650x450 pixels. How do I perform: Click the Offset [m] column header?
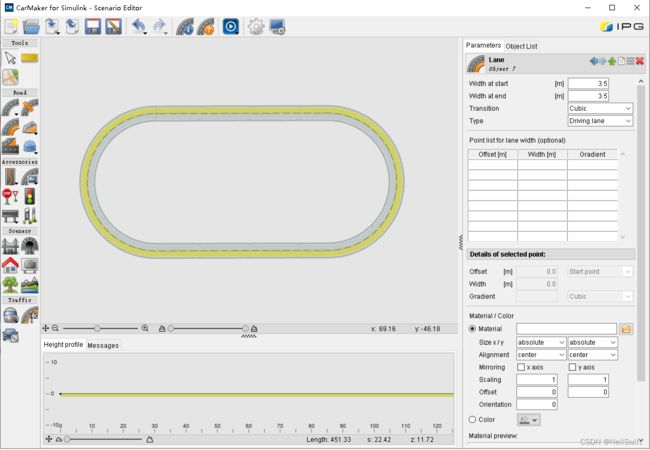[x=492, y=154]
